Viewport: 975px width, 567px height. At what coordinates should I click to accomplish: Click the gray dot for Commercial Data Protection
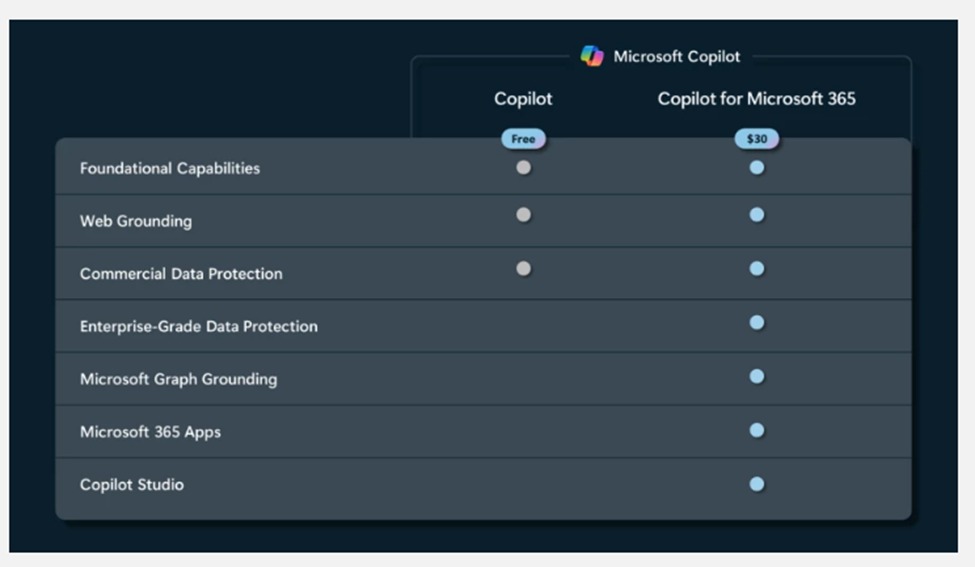tap(523, 268)
